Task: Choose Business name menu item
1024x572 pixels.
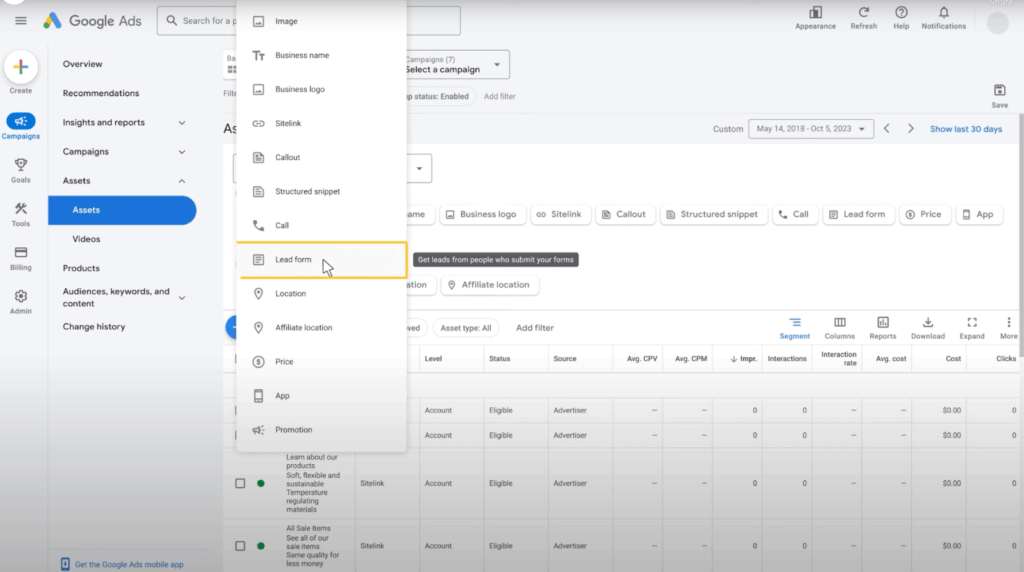Action: [321, 56]
